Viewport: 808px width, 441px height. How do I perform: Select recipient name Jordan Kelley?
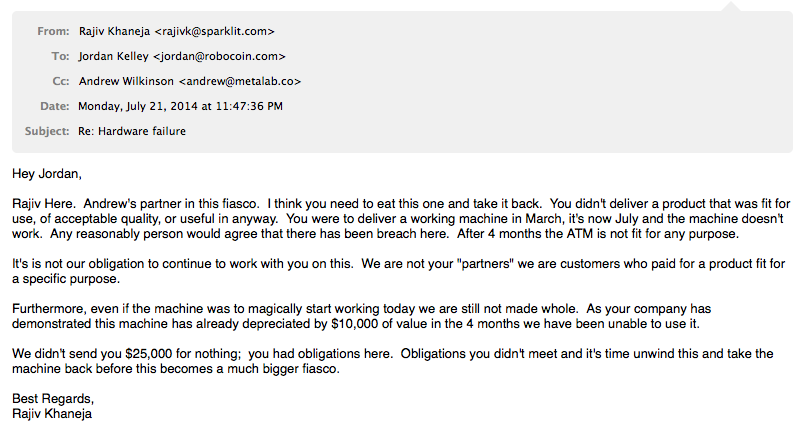[x=115, y=56]
